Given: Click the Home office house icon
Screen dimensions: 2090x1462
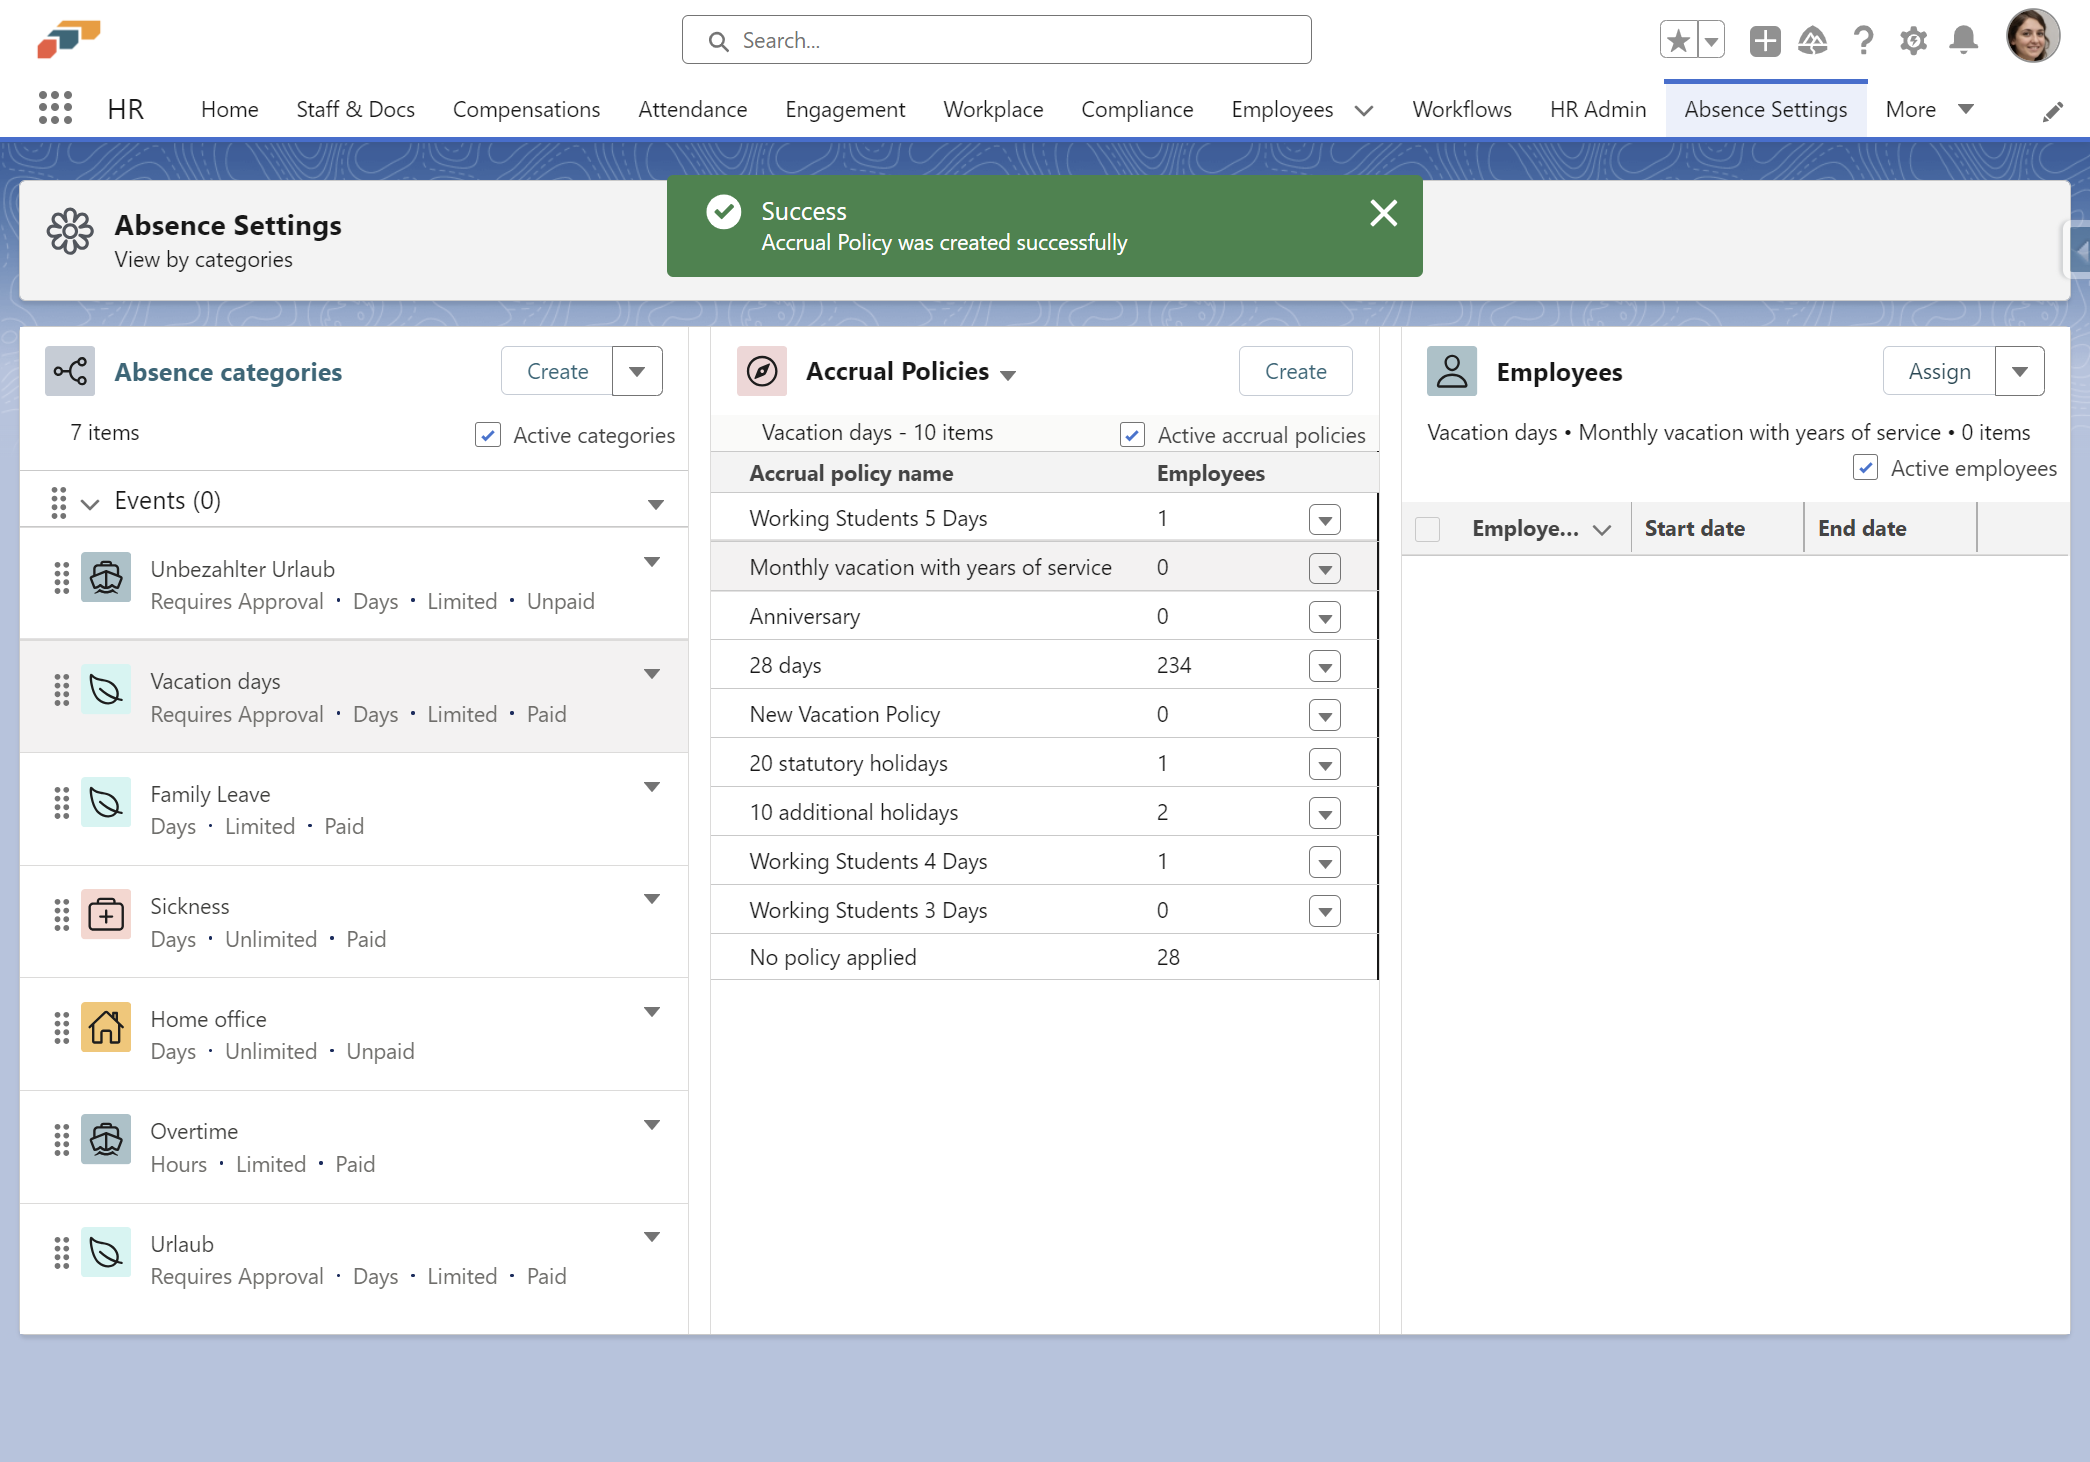Looking at the screenshot, I should point(106,1027).
